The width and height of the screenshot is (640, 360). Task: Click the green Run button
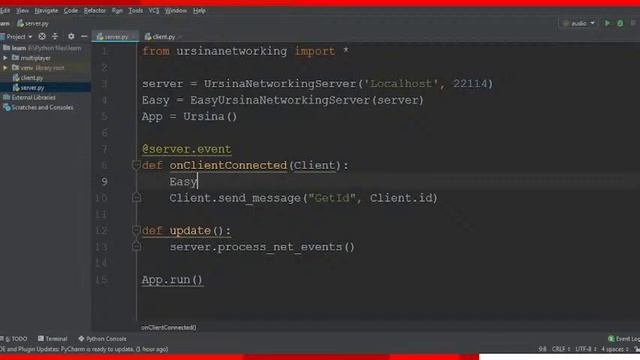(607, 23)
